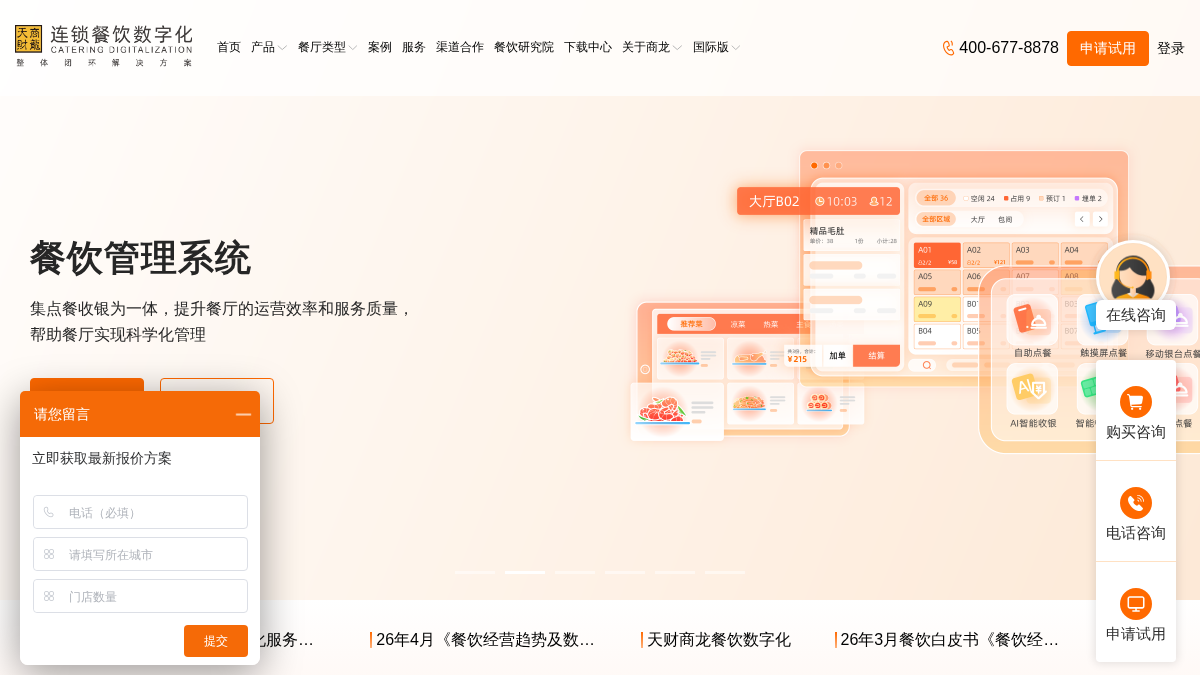Expand the 国际版 dropdown menu
This screenshot has width=1200, height=675.
(716, 47)
